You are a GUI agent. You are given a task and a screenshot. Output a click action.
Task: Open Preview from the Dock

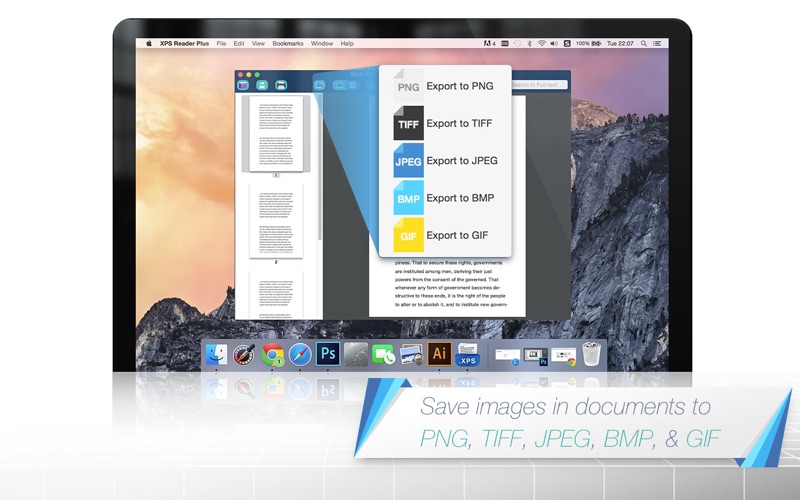(411, 354)
